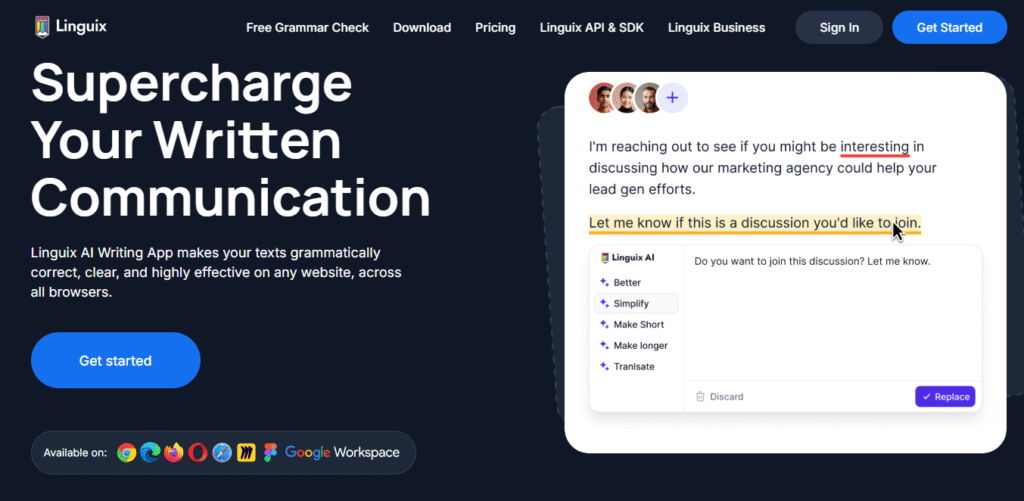Screen dimensions: 1024x501
Task: Click the sparkle icon beside Make Short
Action: tap(604, 325)
